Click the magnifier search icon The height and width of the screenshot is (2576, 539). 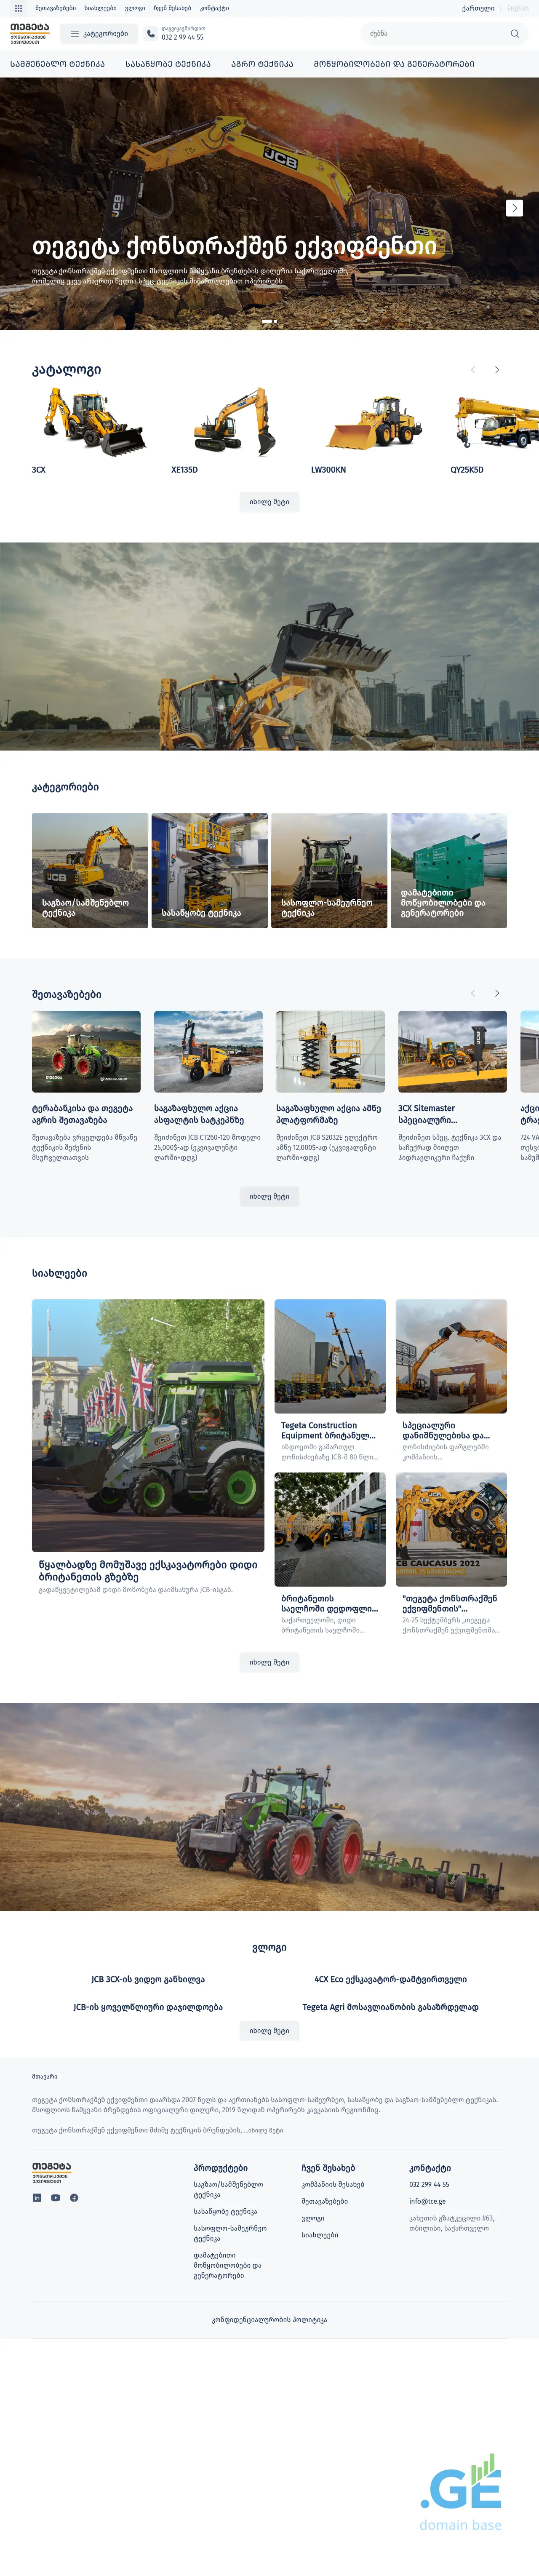pyautogui.click(x=514, y=34)
